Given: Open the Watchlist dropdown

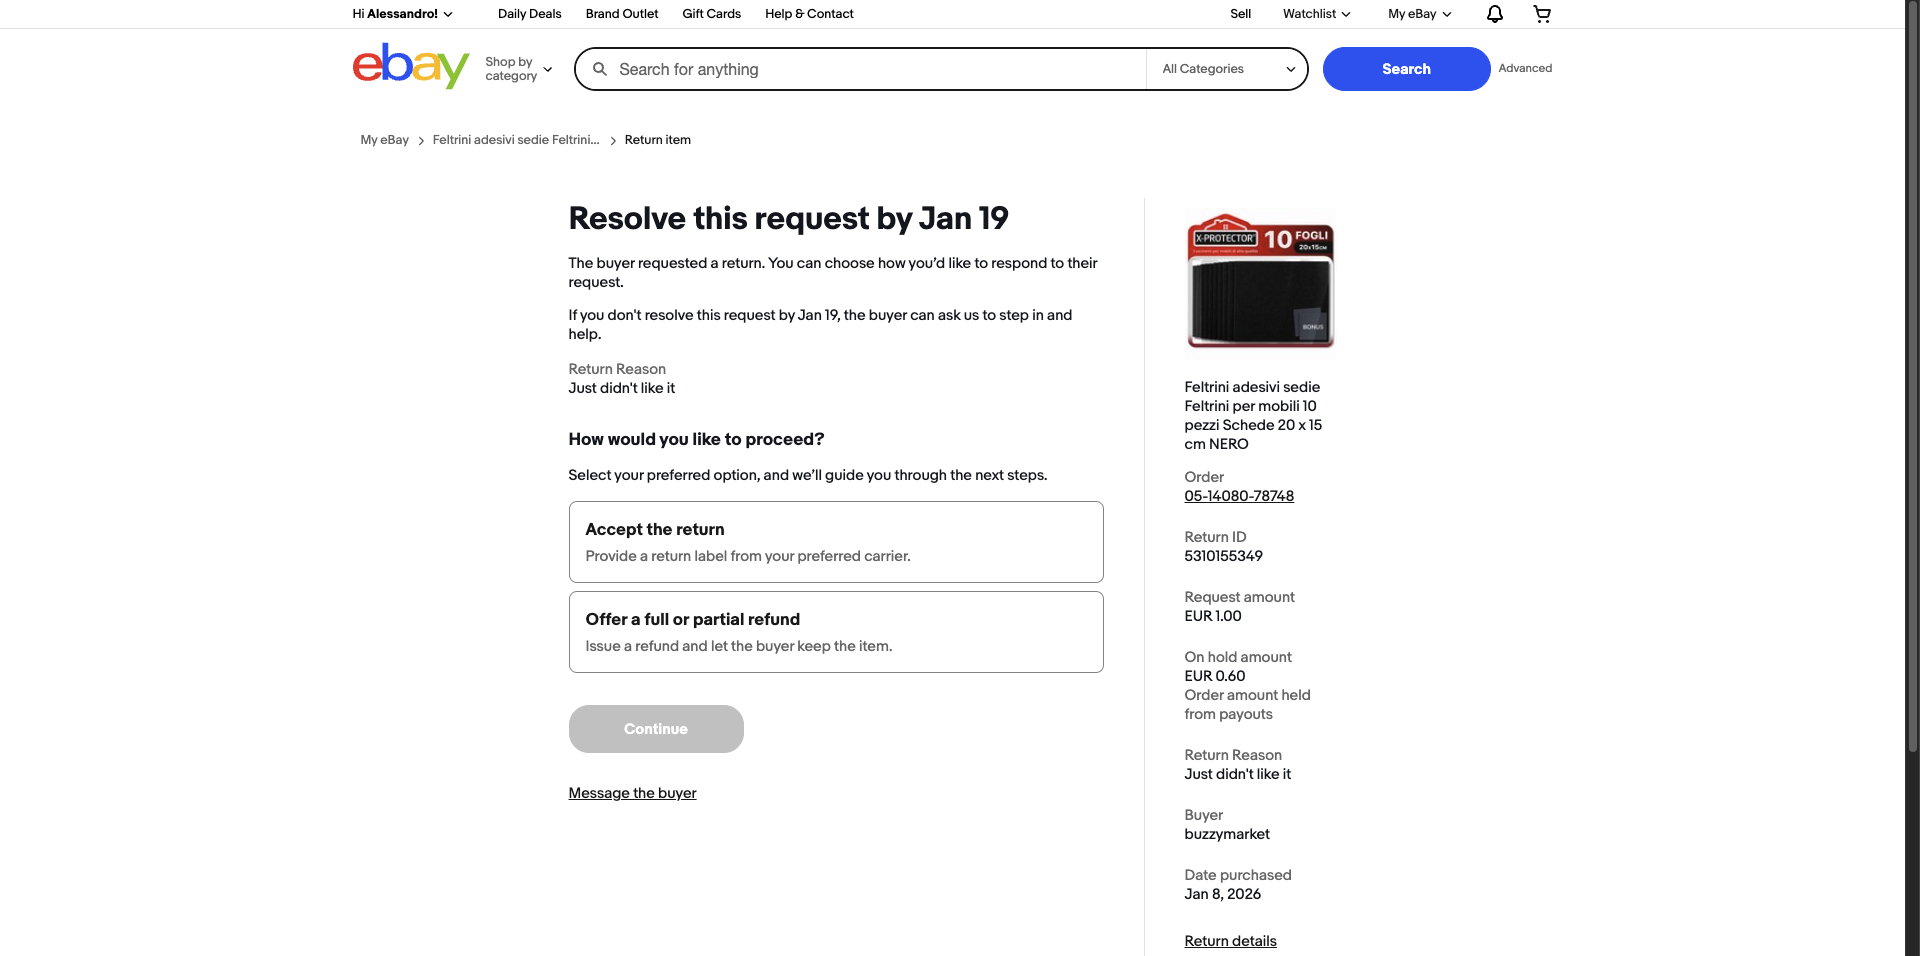Looking at the screenshot, I should coord(1316,14).
